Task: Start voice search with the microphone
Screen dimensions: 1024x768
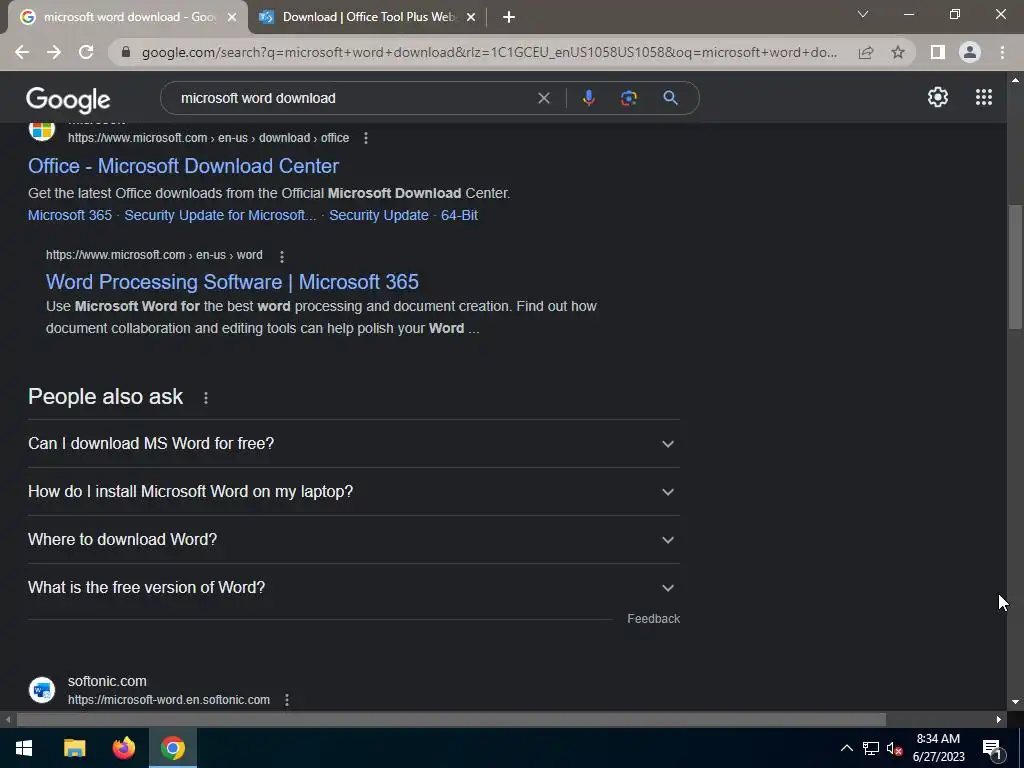Action: [x=588, y=98]
